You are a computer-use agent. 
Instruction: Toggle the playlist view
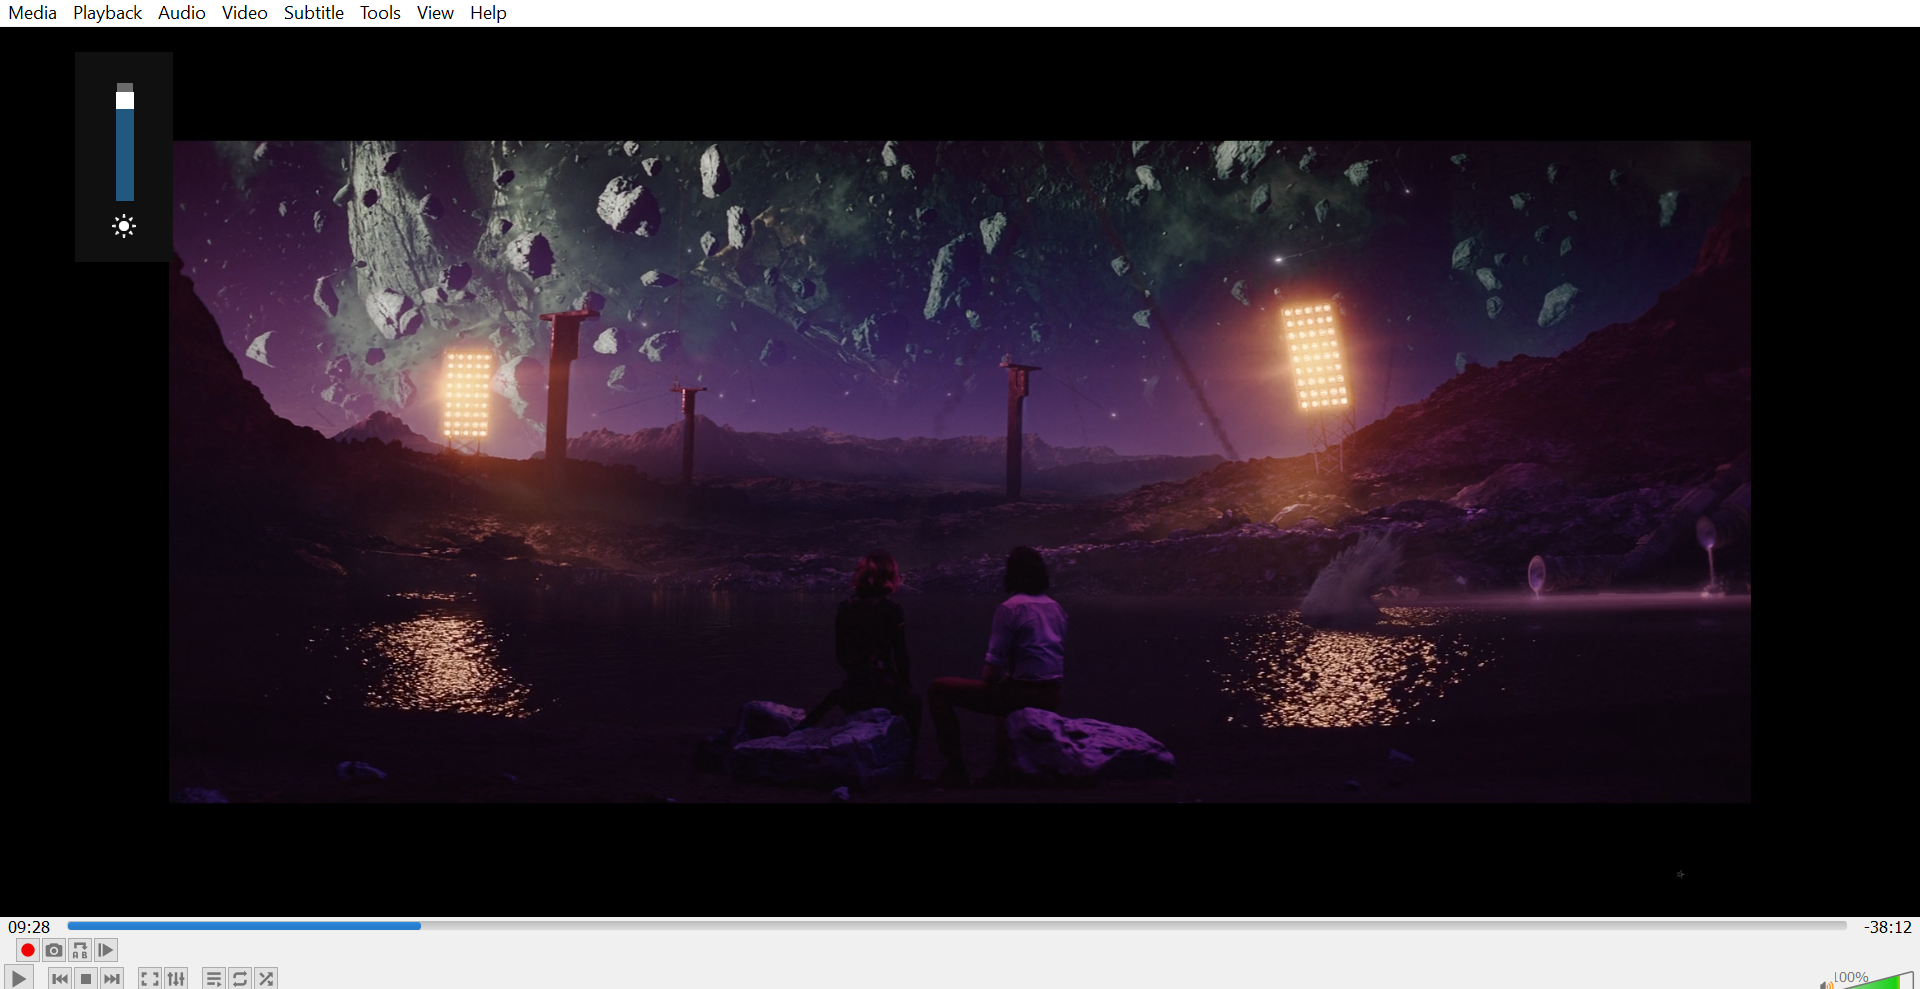pos(214,978)
